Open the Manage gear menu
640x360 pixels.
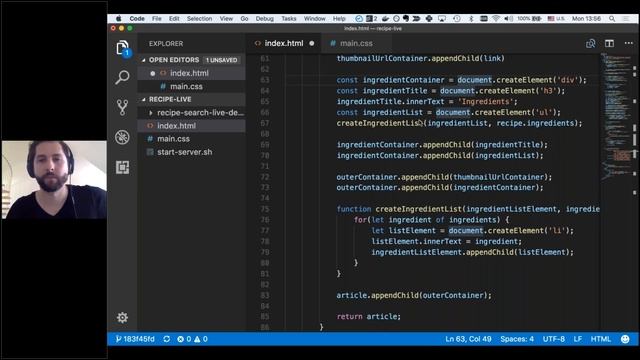coord(122,318)
